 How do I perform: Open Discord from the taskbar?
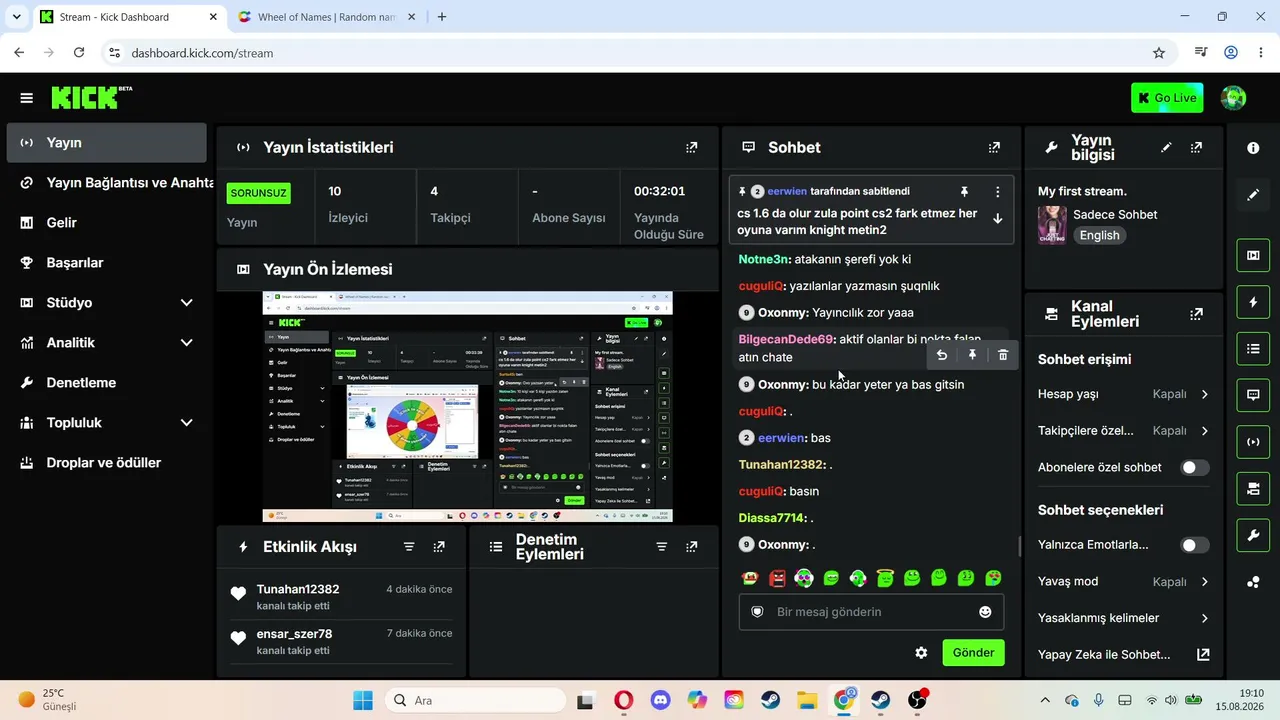pos(660,700)
